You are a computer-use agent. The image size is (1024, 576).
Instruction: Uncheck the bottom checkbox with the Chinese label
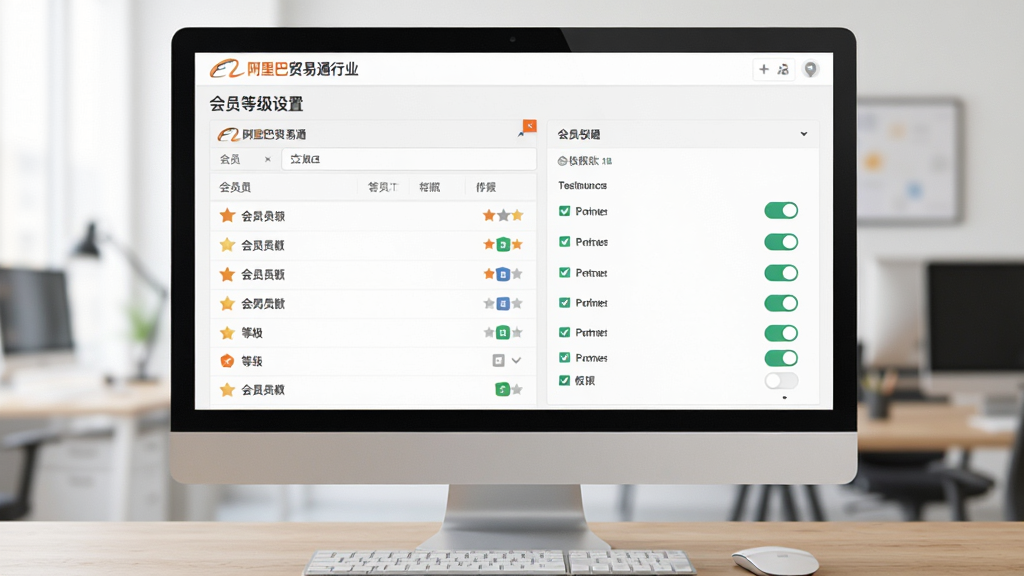click(565, 380)
